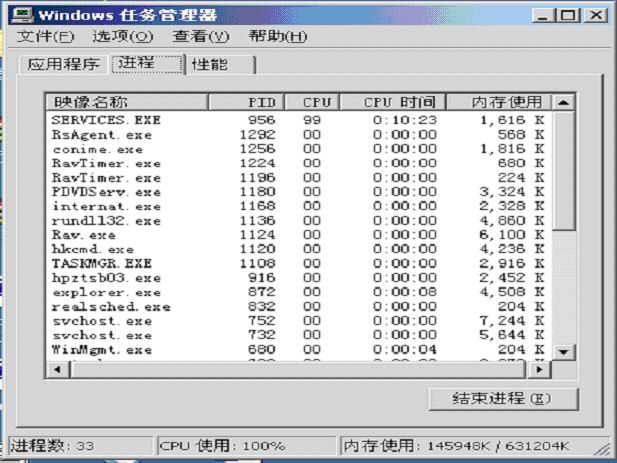
Task: Select the 进程 tab
Action: 148,63
